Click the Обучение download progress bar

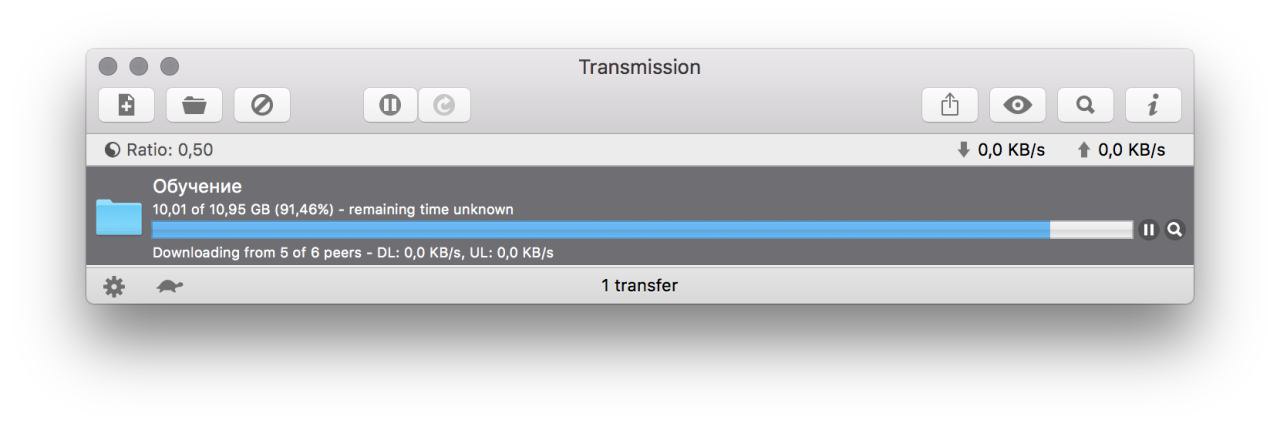click(x=640, y=229)
